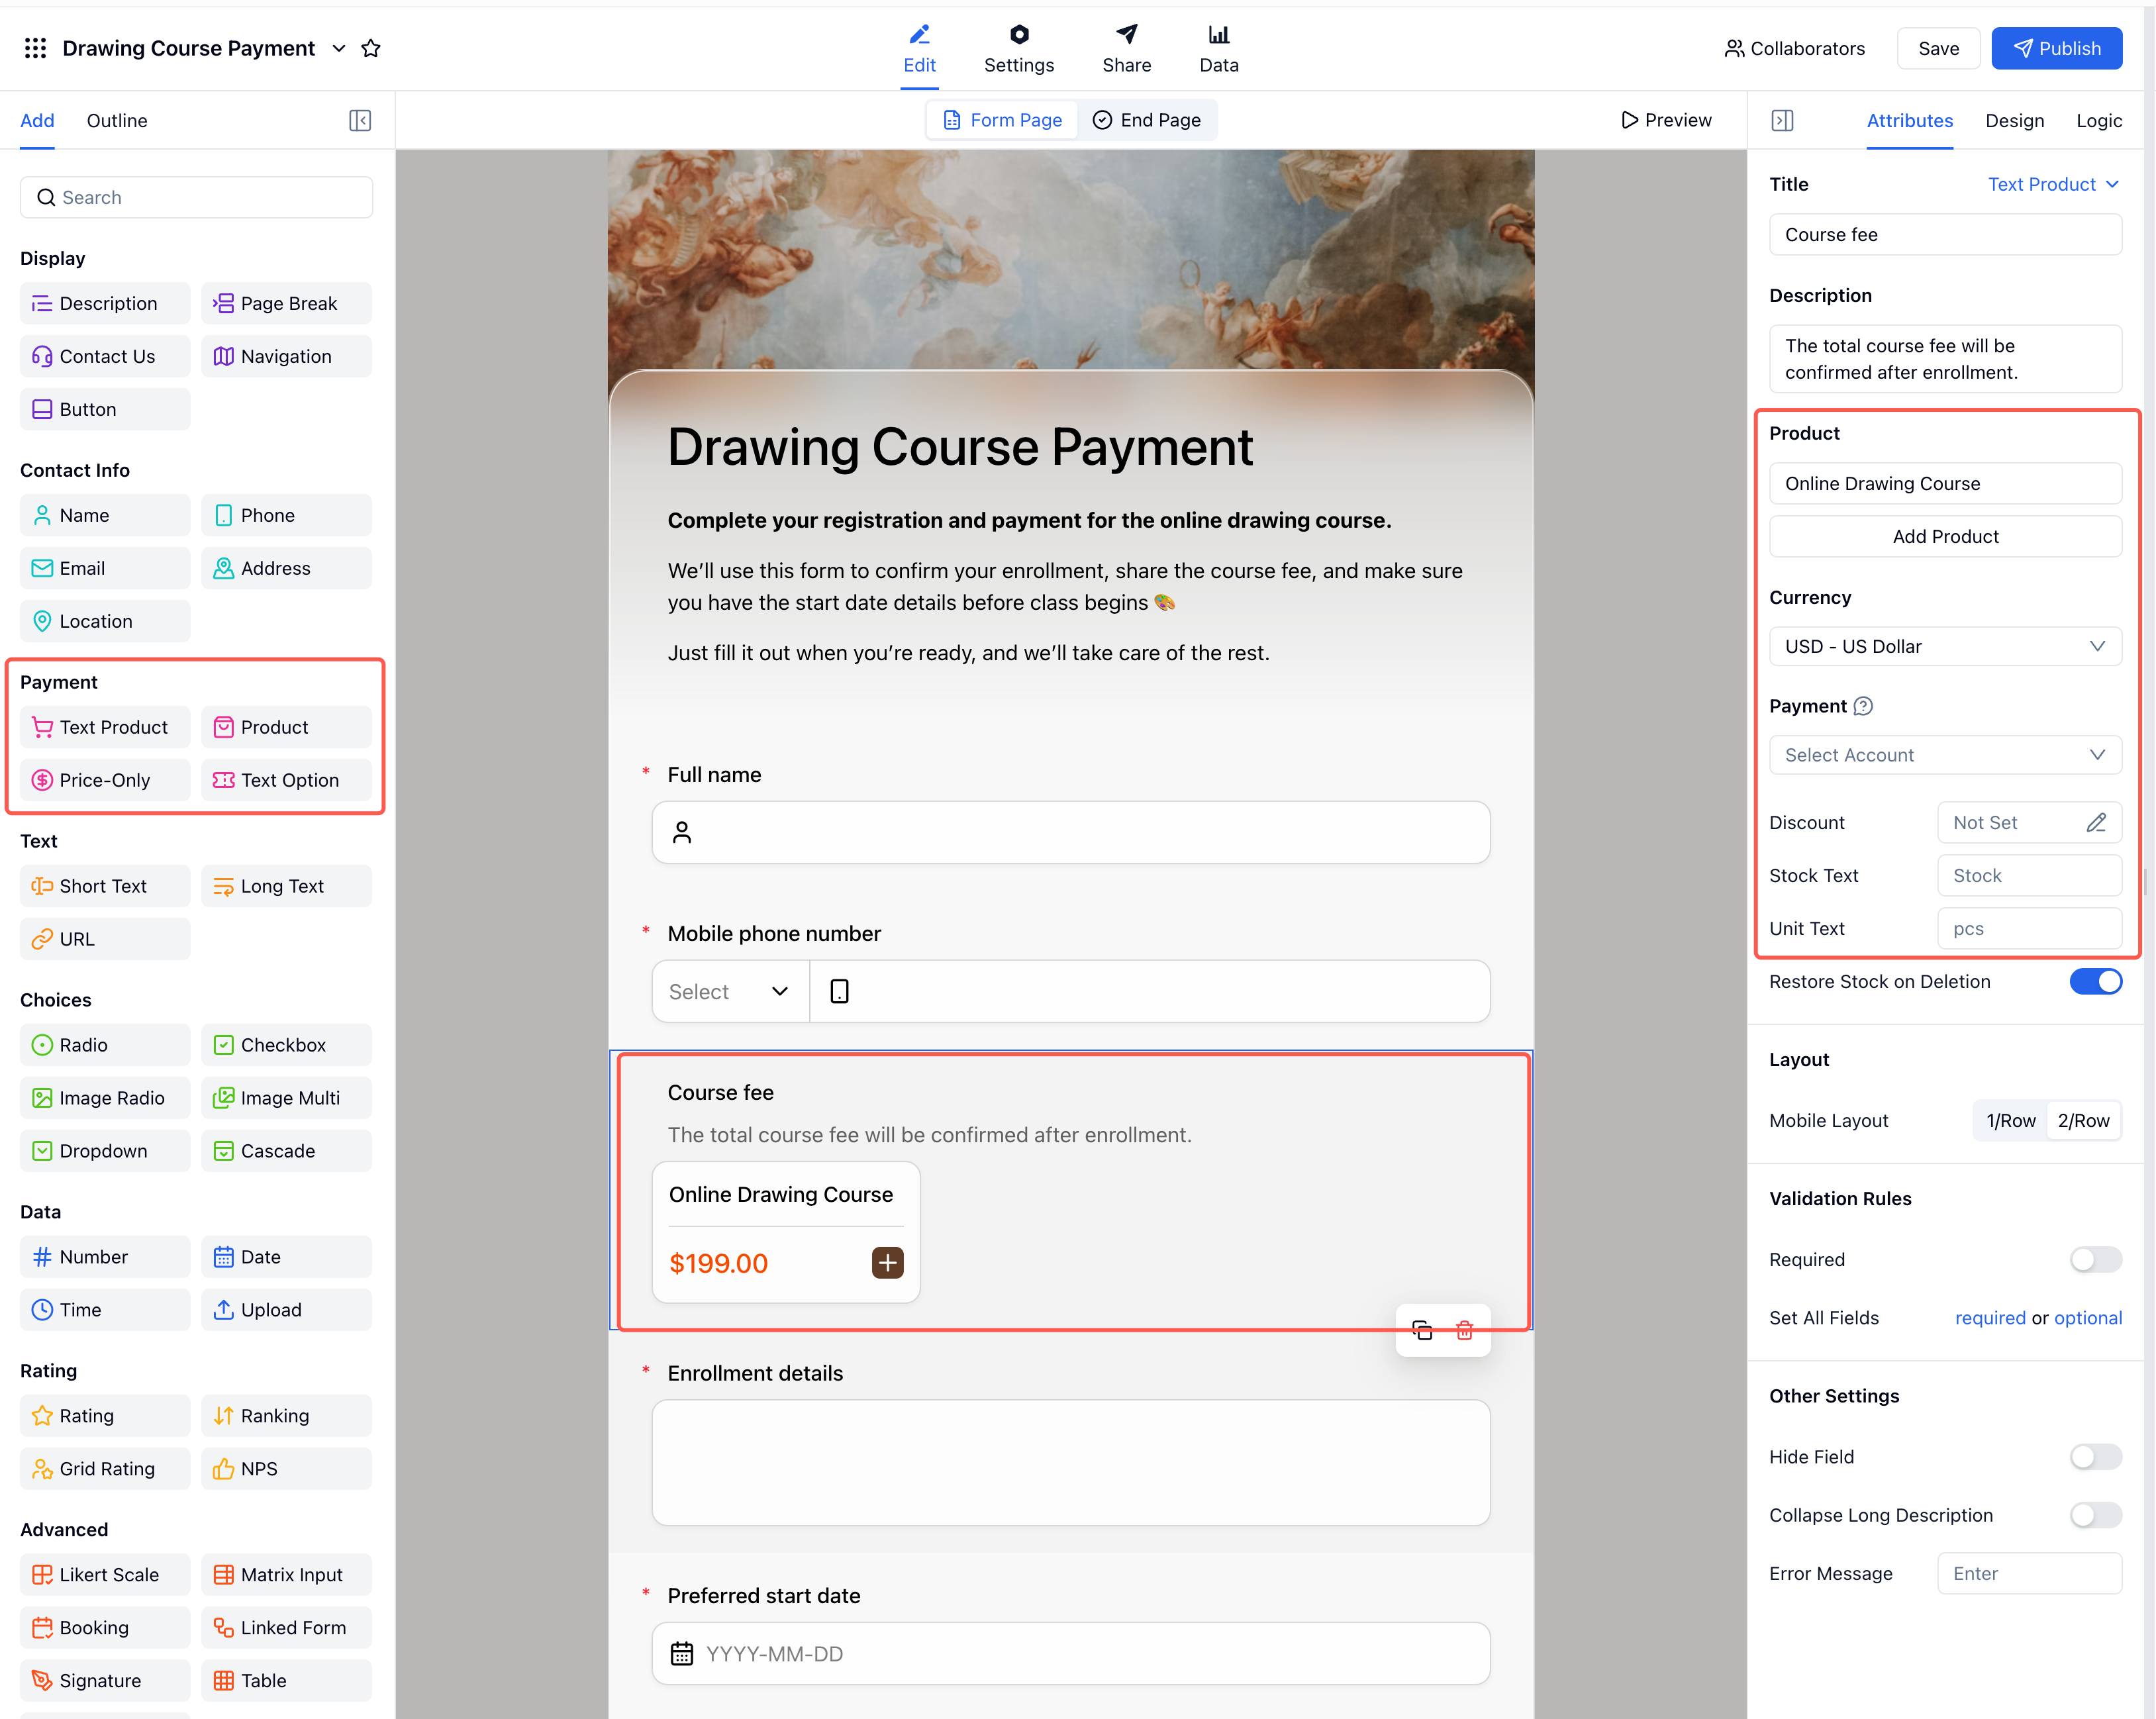Click the Publish button
Viewport: 2156px width, 1719px height.
click(x=2056, y=47)
